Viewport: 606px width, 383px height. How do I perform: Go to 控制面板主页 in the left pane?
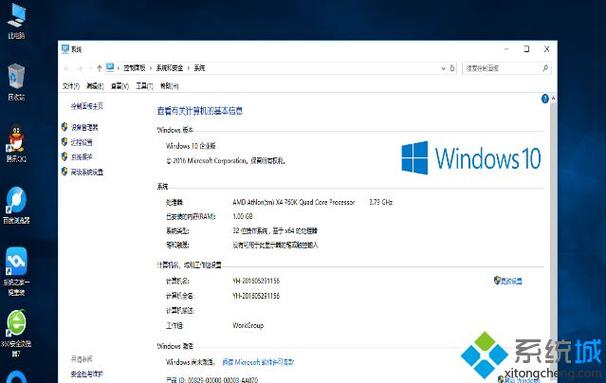coord(87,106)
